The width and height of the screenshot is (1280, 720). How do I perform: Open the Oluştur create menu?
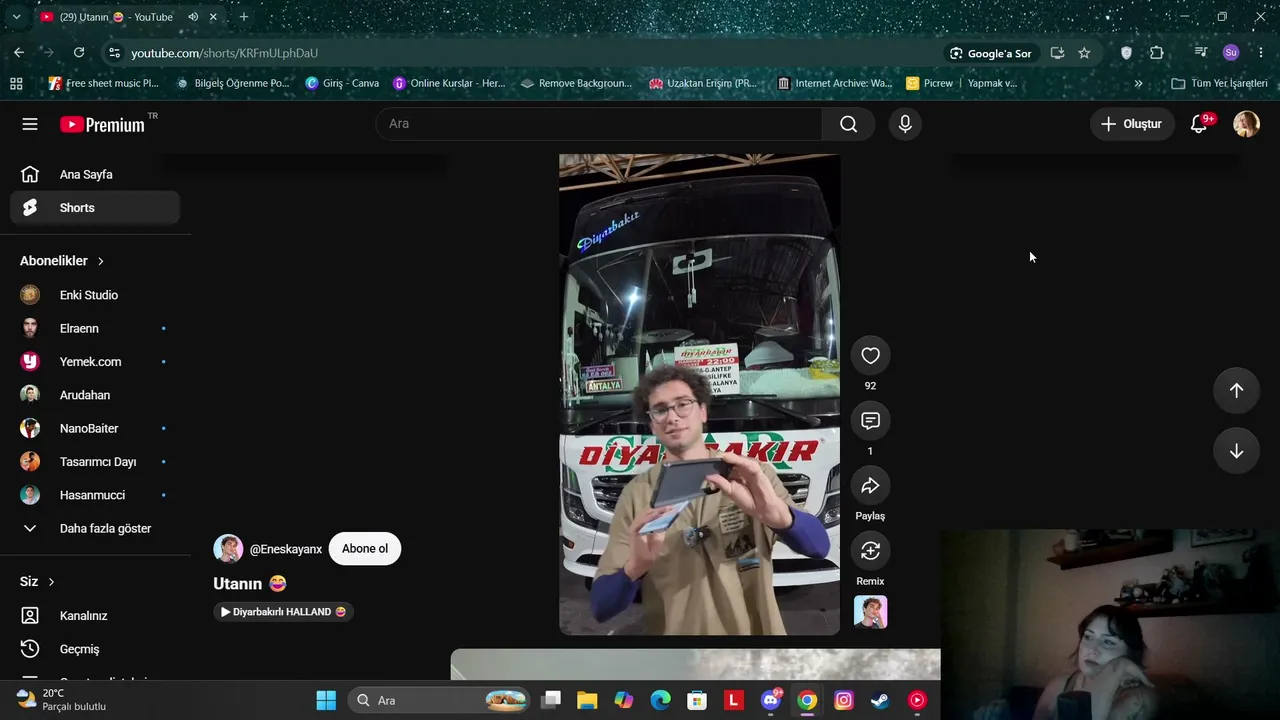1132,124
